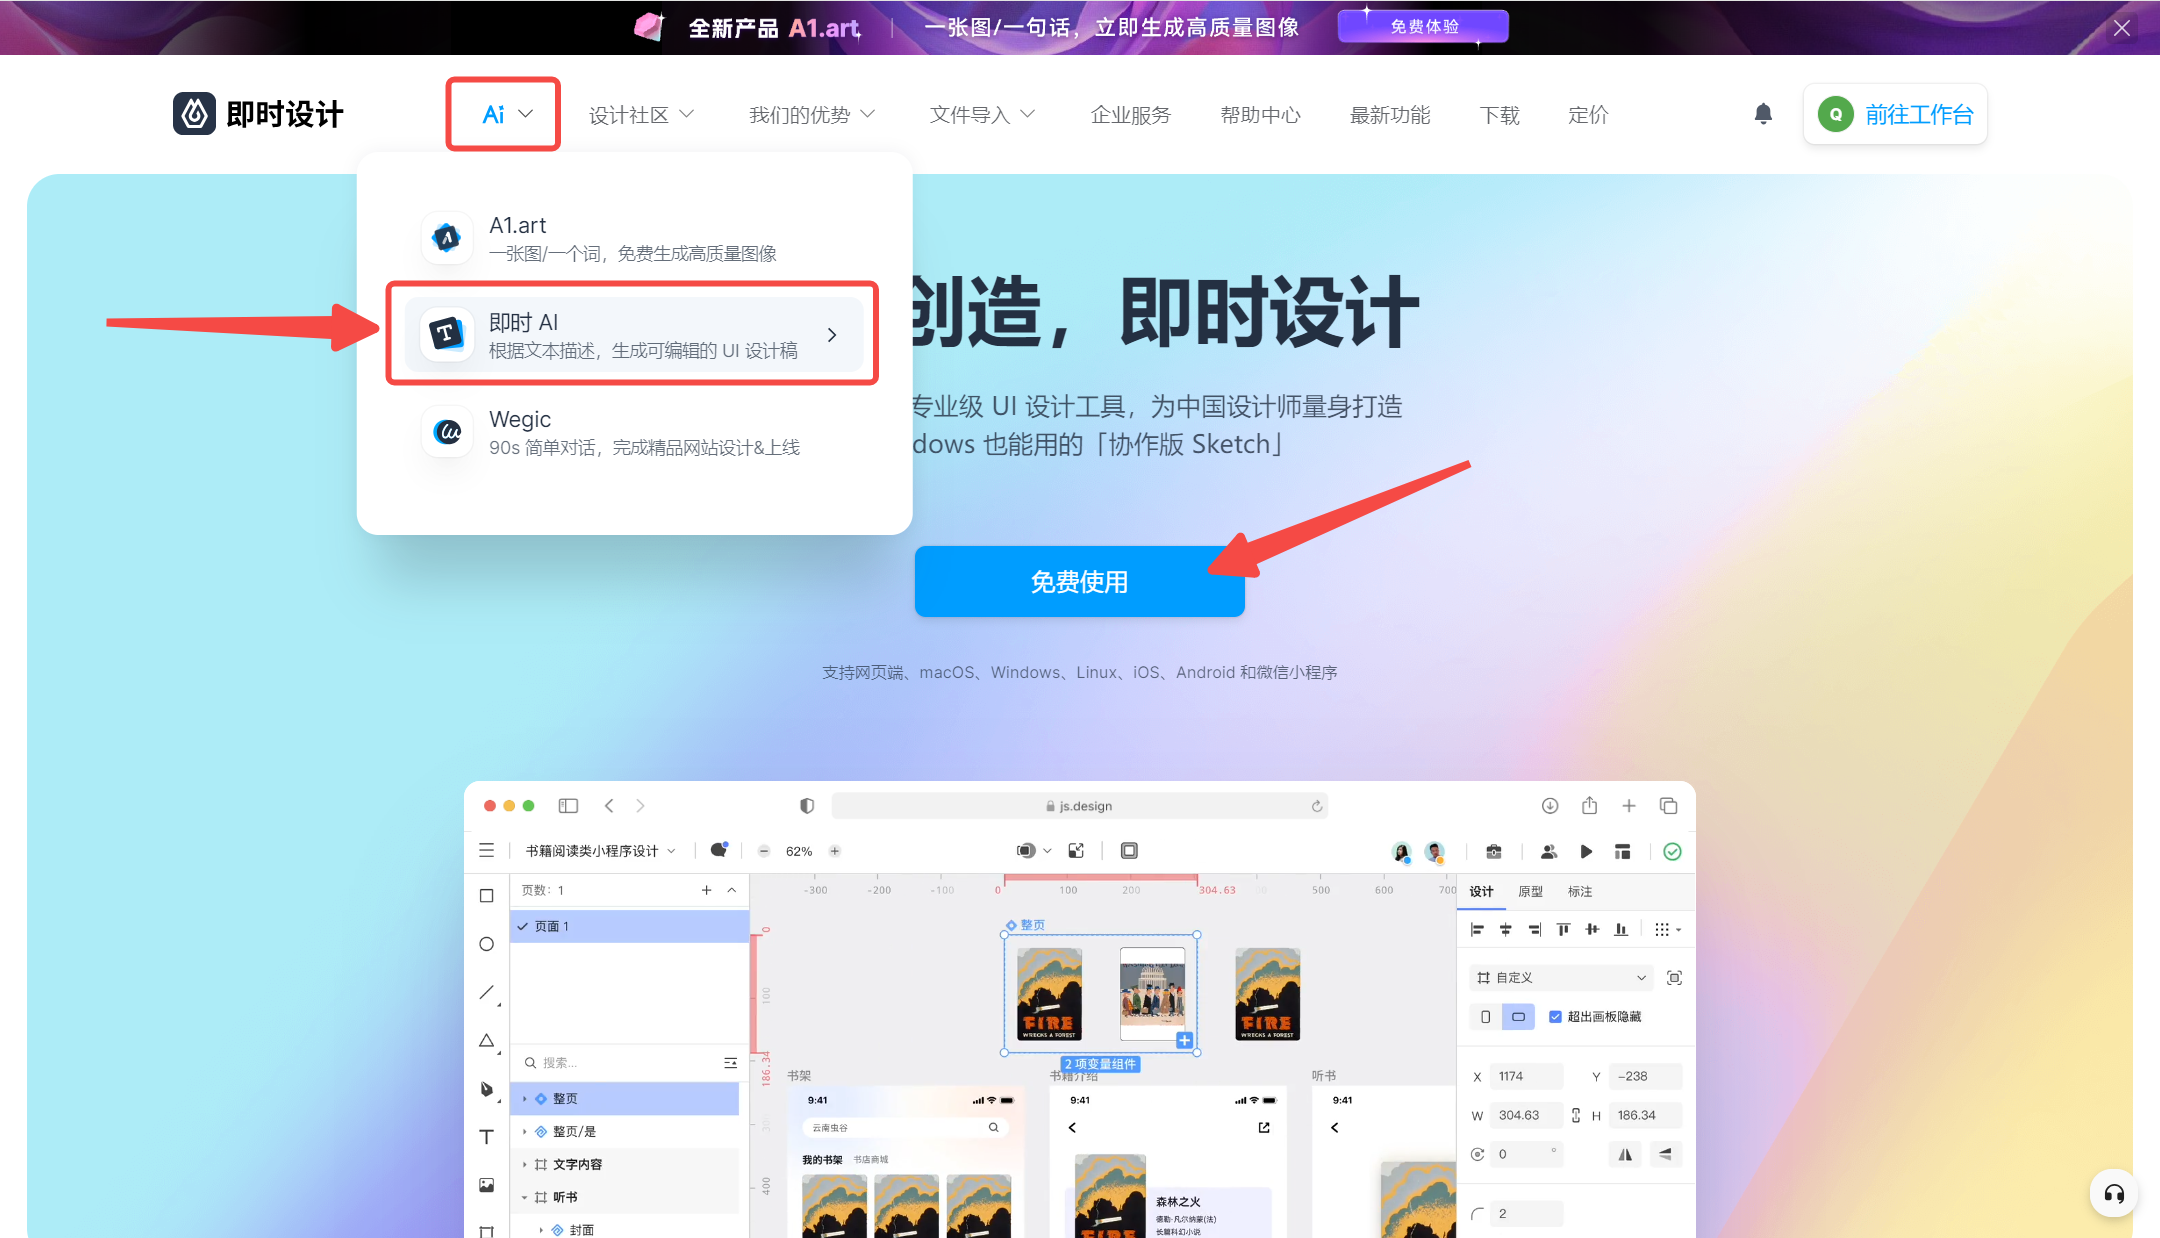The width and height of the screenshot is (2160, 1238).
Task: Select the triangle polygon tool
Action: pos(487,1041)
